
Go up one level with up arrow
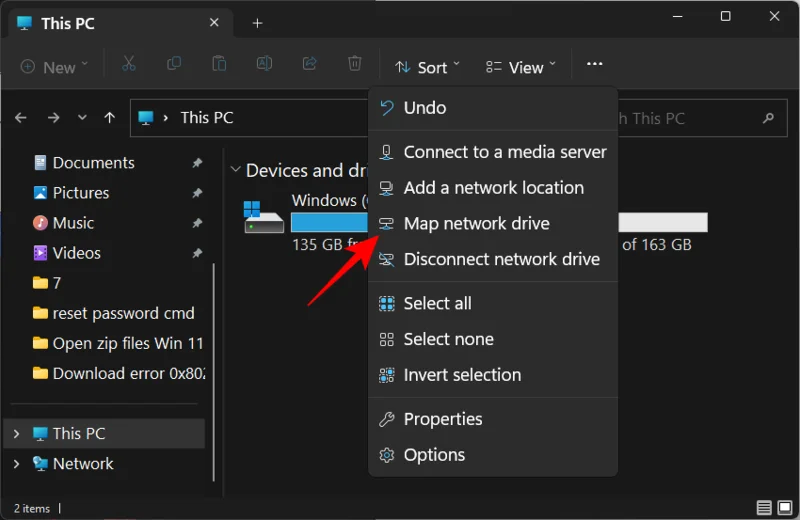click(109, 118)
